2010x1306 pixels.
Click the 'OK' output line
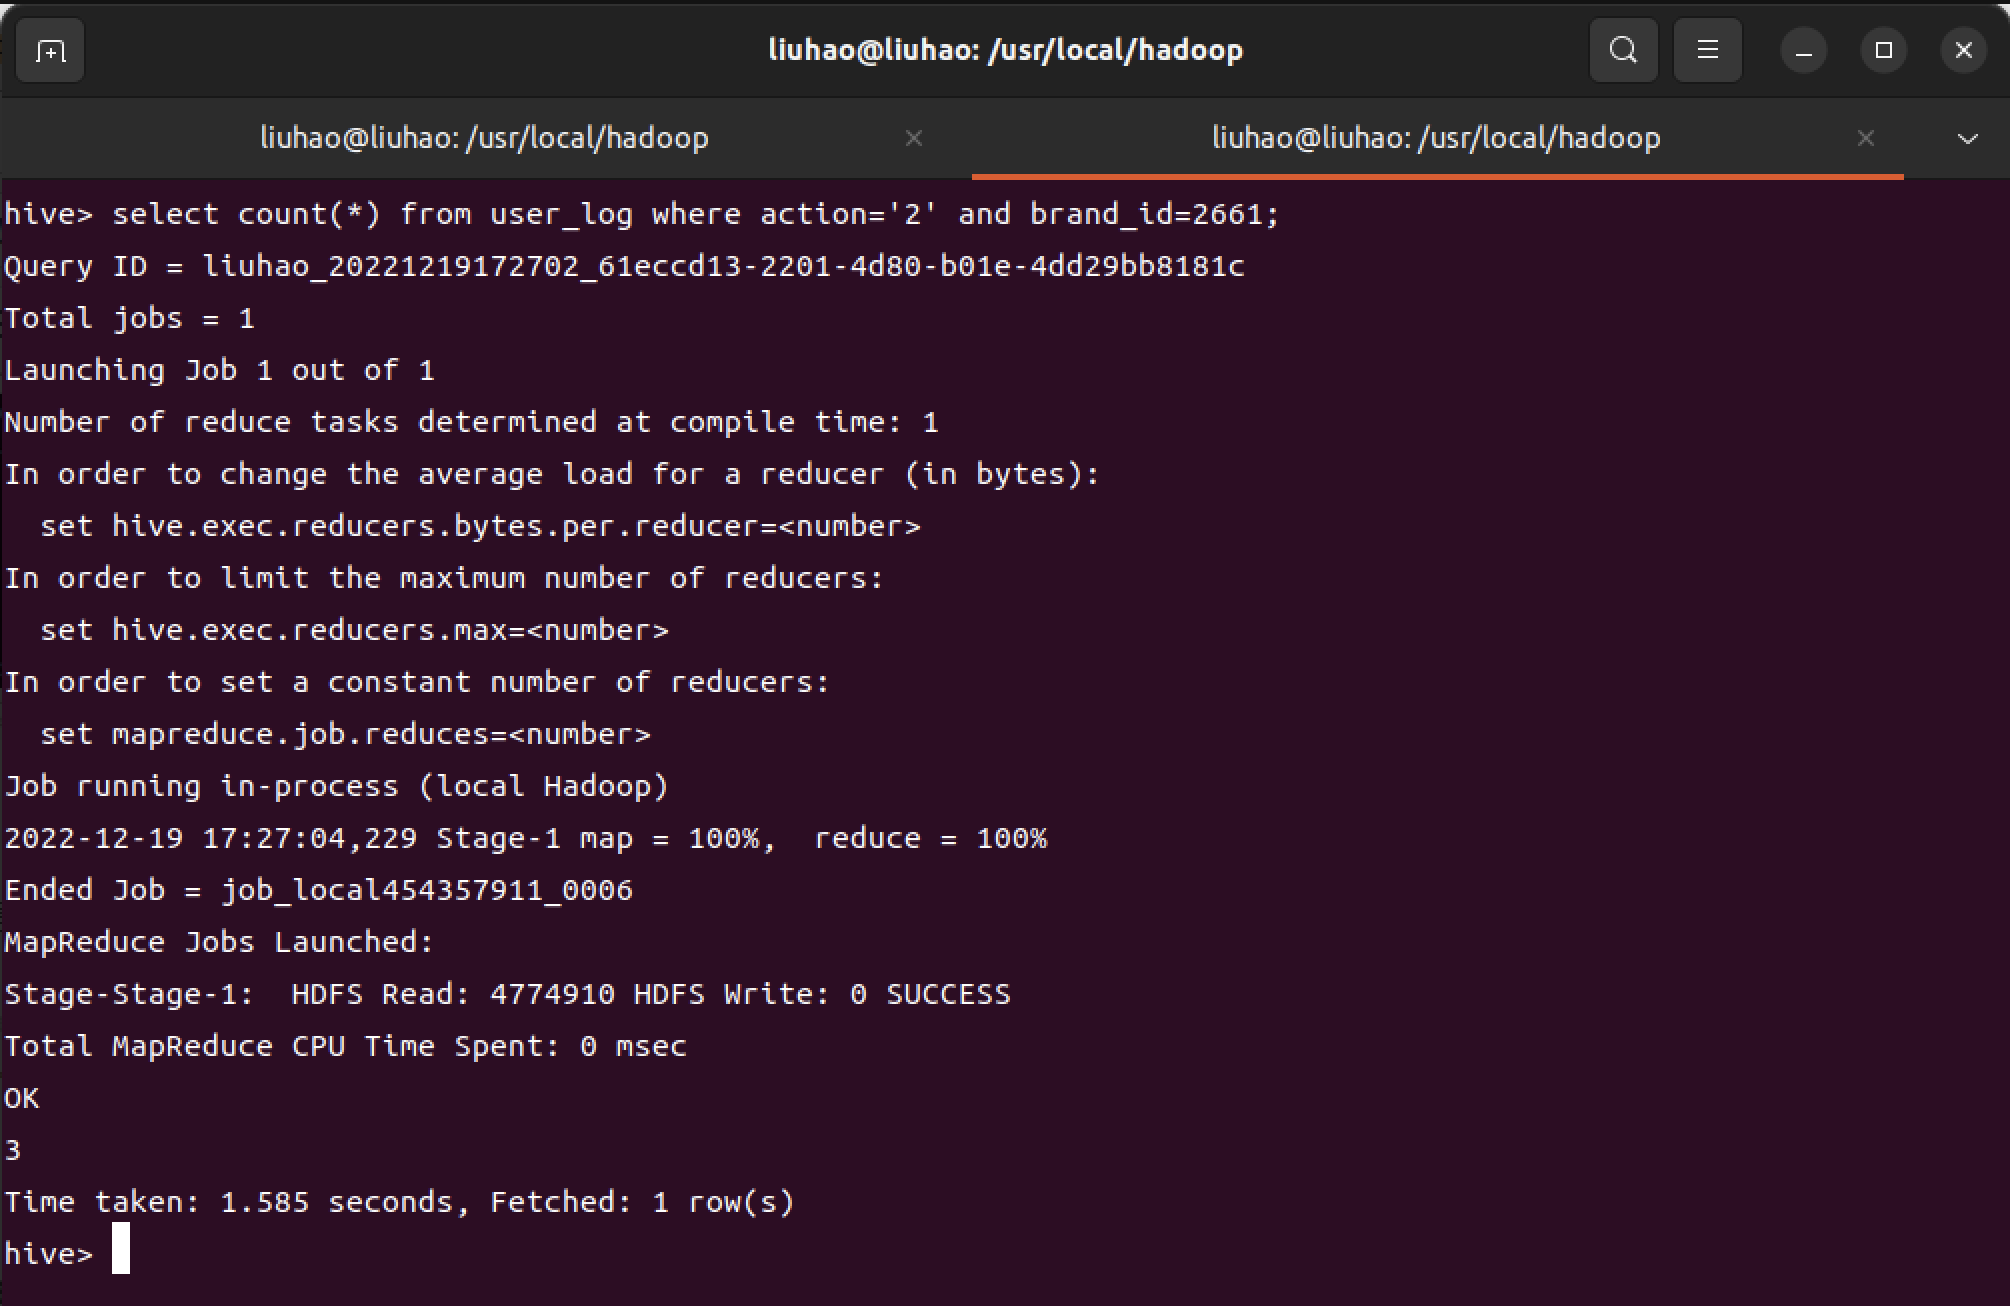pyautogui.click(x=22, y=1098)
